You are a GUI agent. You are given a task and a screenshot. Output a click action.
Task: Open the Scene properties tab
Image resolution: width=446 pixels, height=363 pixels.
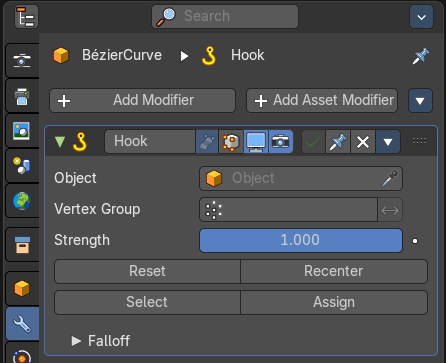click(x=22, y=166)
